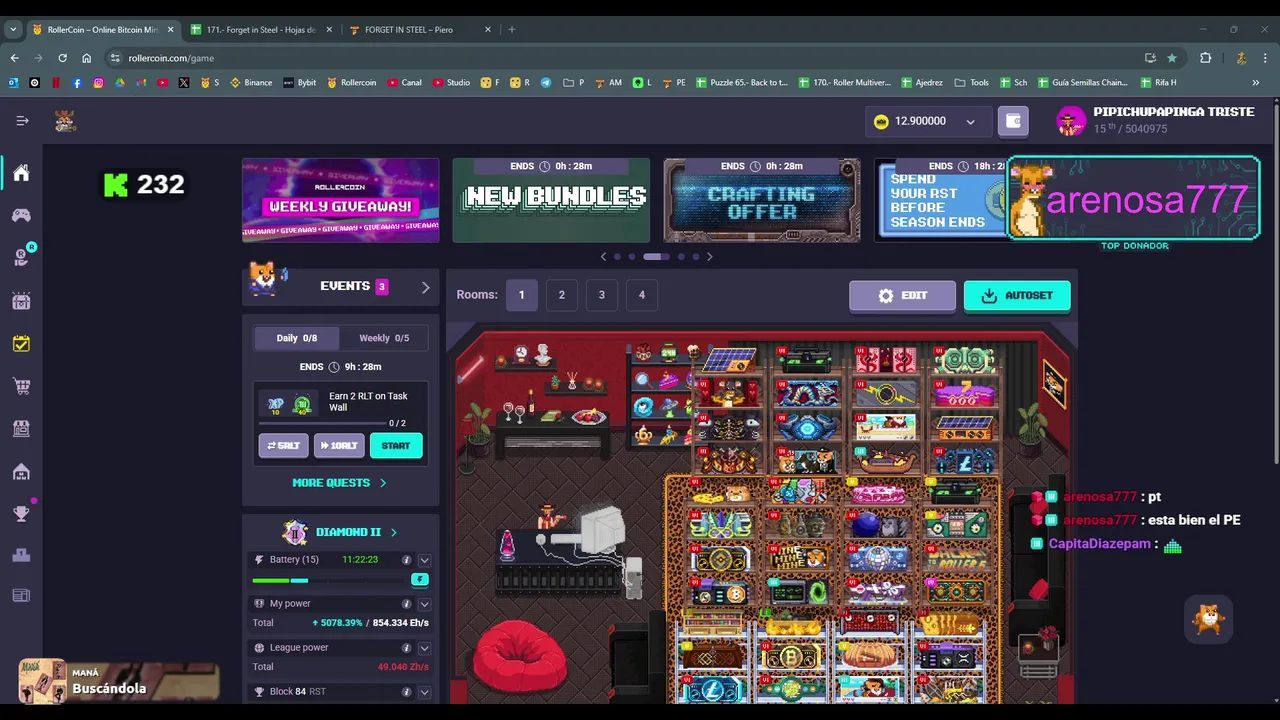Bookmark this page with star icon
The width and height of the screenshot is (1280, 720).
click(x=1172, y=58)
